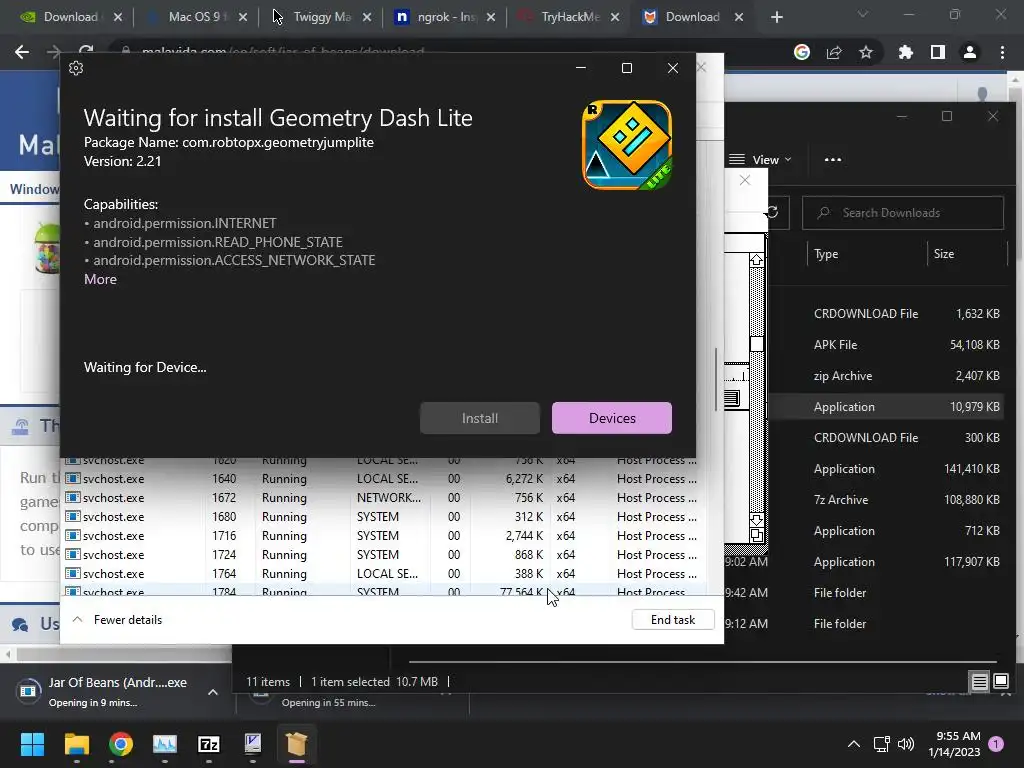Expand Jar Of Beans download options chevron
Screen dimensions: 1024x768
[213, 692]
